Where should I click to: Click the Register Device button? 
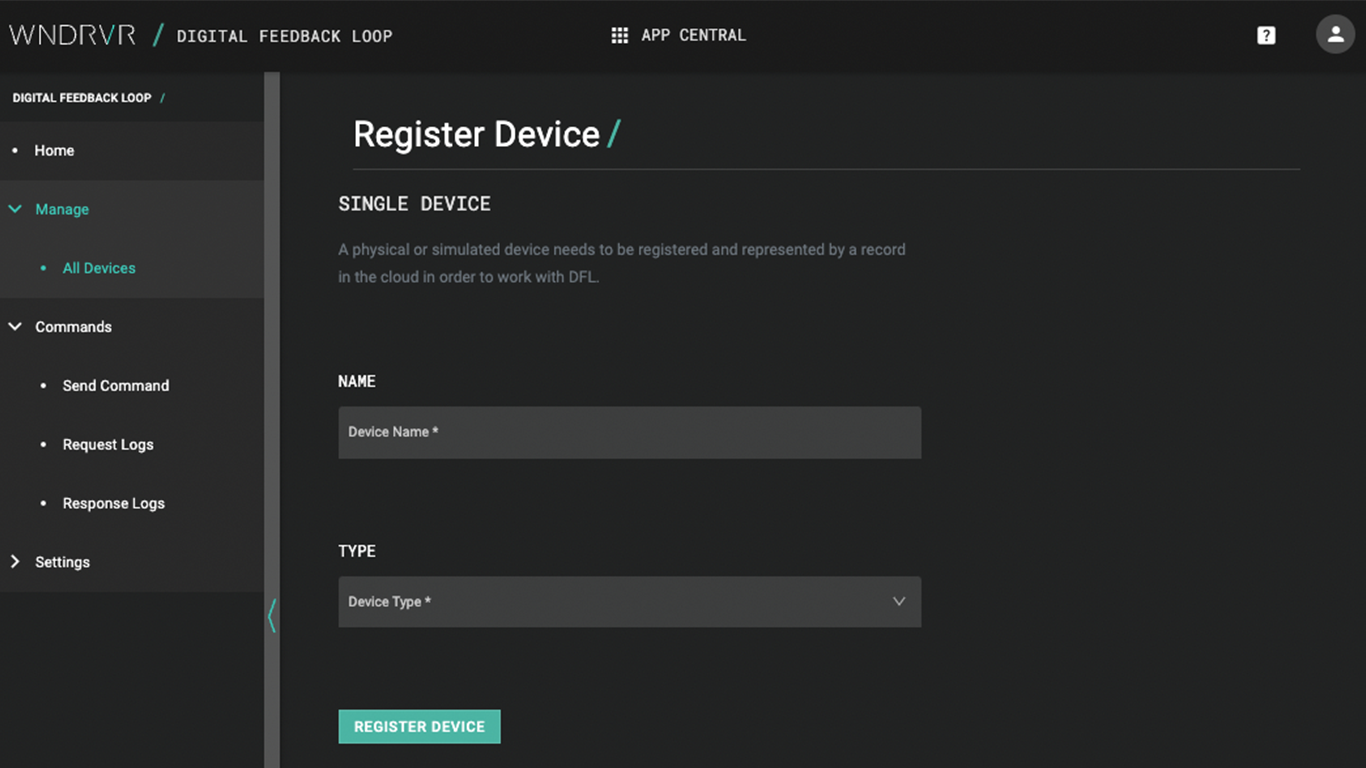[x=419, y=727]
